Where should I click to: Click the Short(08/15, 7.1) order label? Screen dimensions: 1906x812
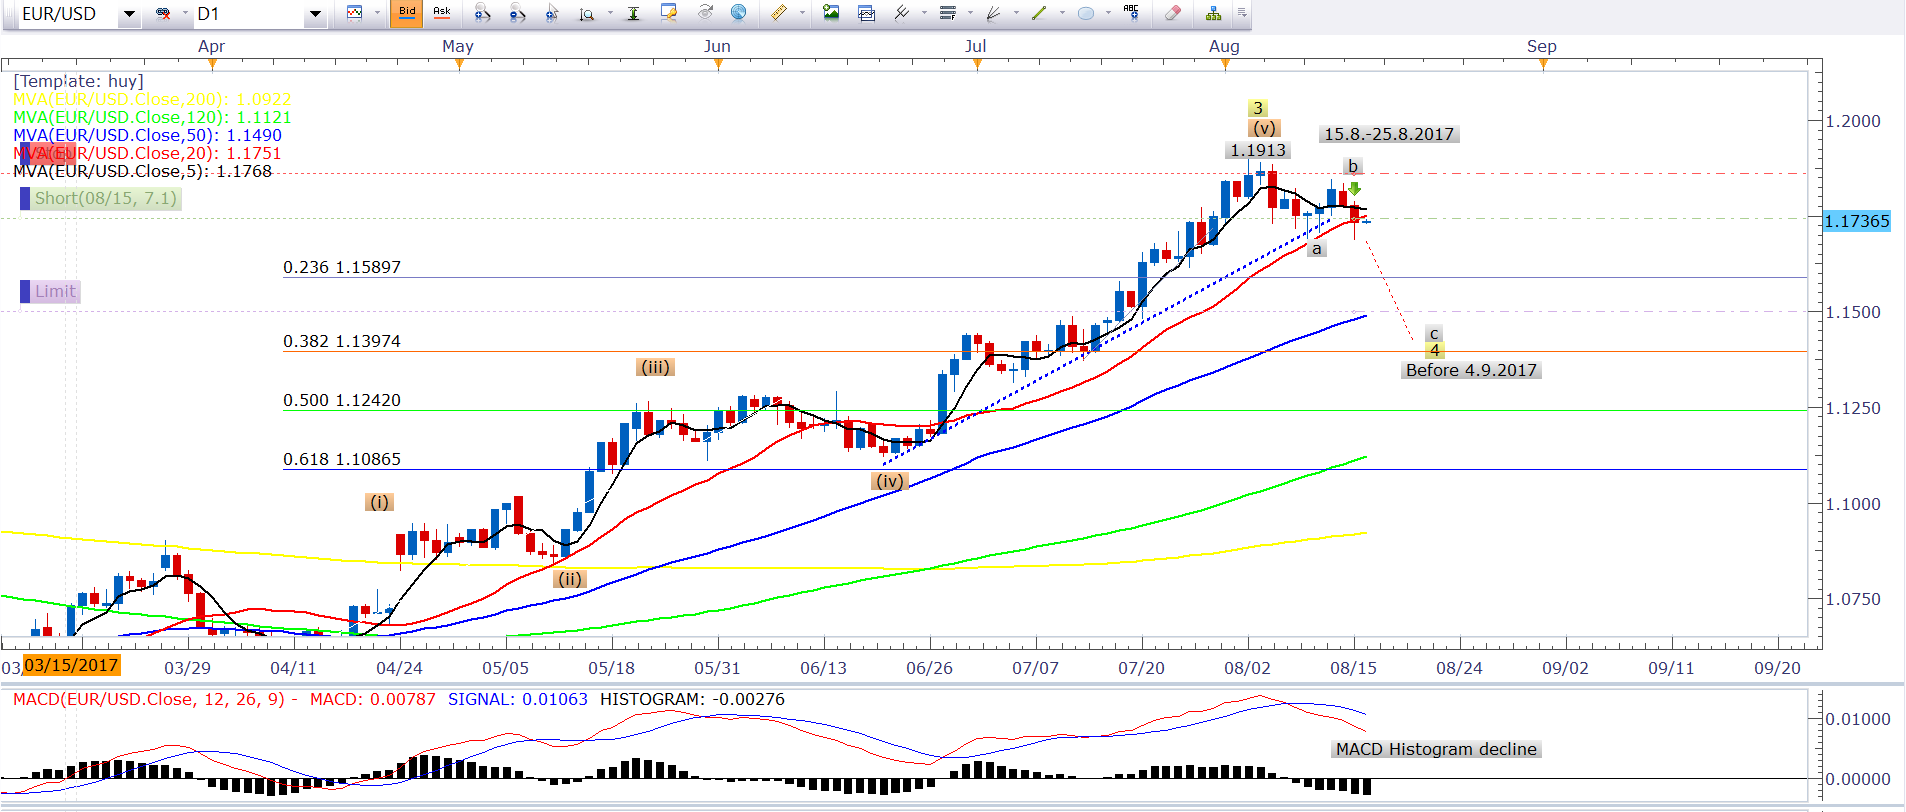[x=105, y=198]
